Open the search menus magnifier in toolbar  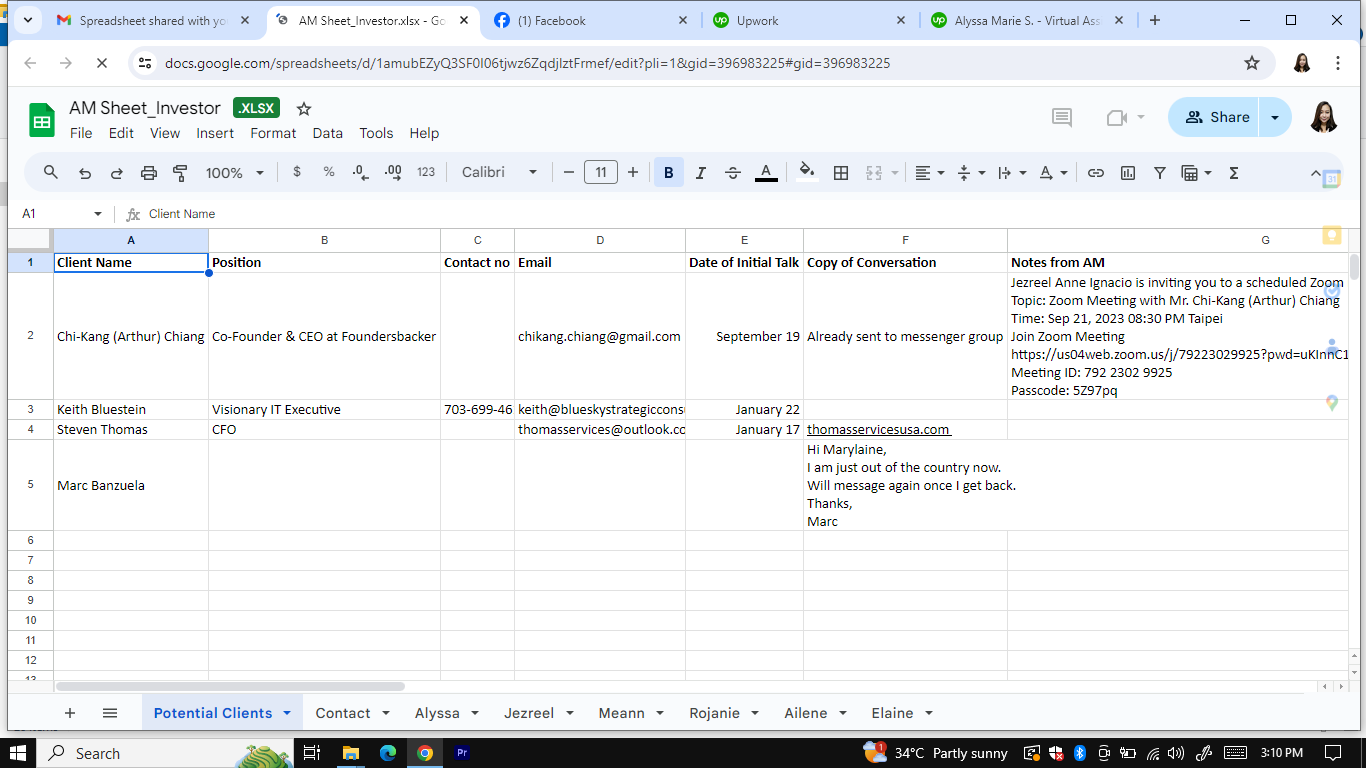coord(51,173)
